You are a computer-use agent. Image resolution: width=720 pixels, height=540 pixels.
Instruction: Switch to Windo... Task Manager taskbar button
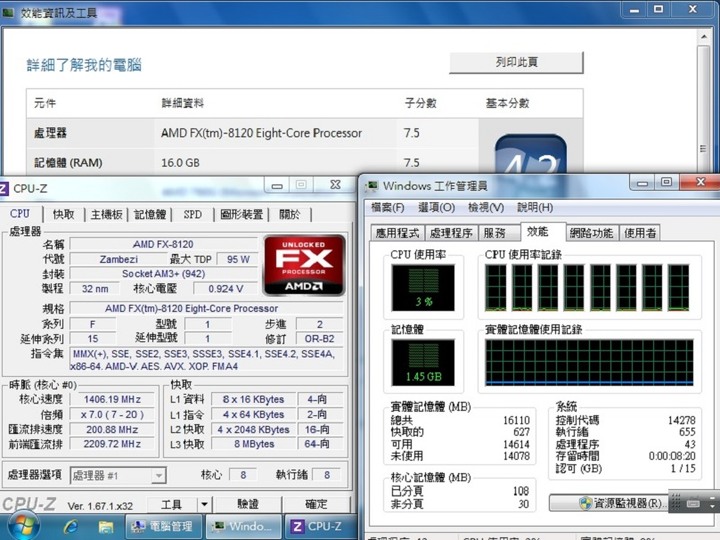click(x=243, y=526)
